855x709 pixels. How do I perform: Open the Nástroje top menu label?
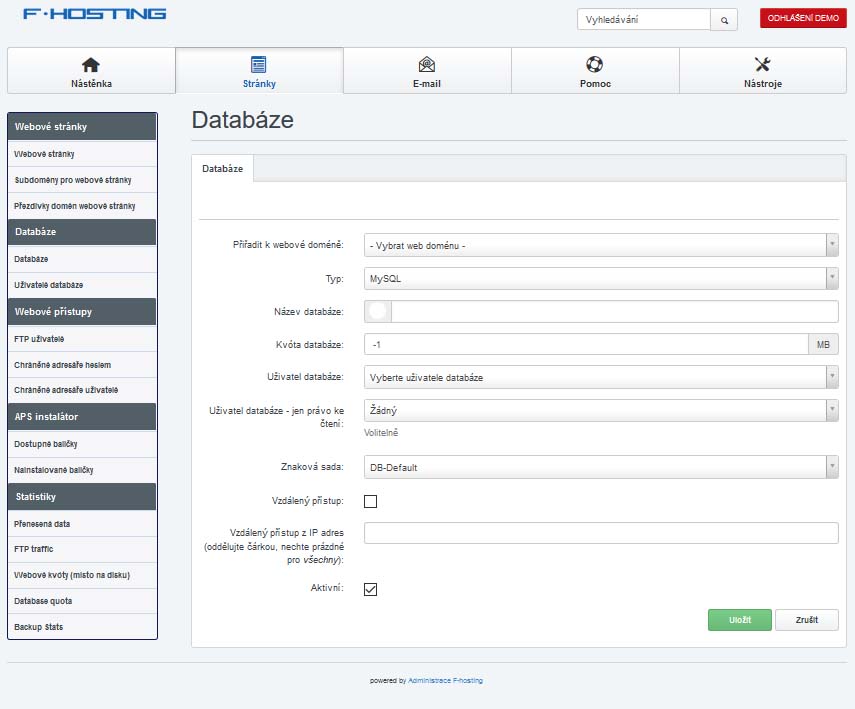(763, 83)
